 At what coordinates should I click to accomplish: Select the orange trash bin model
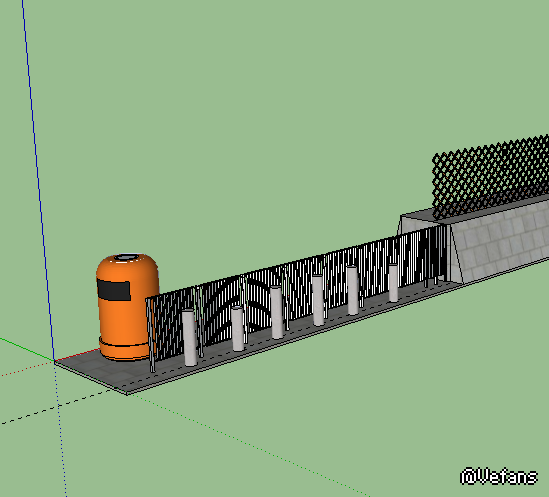click(x=127, y=307)
